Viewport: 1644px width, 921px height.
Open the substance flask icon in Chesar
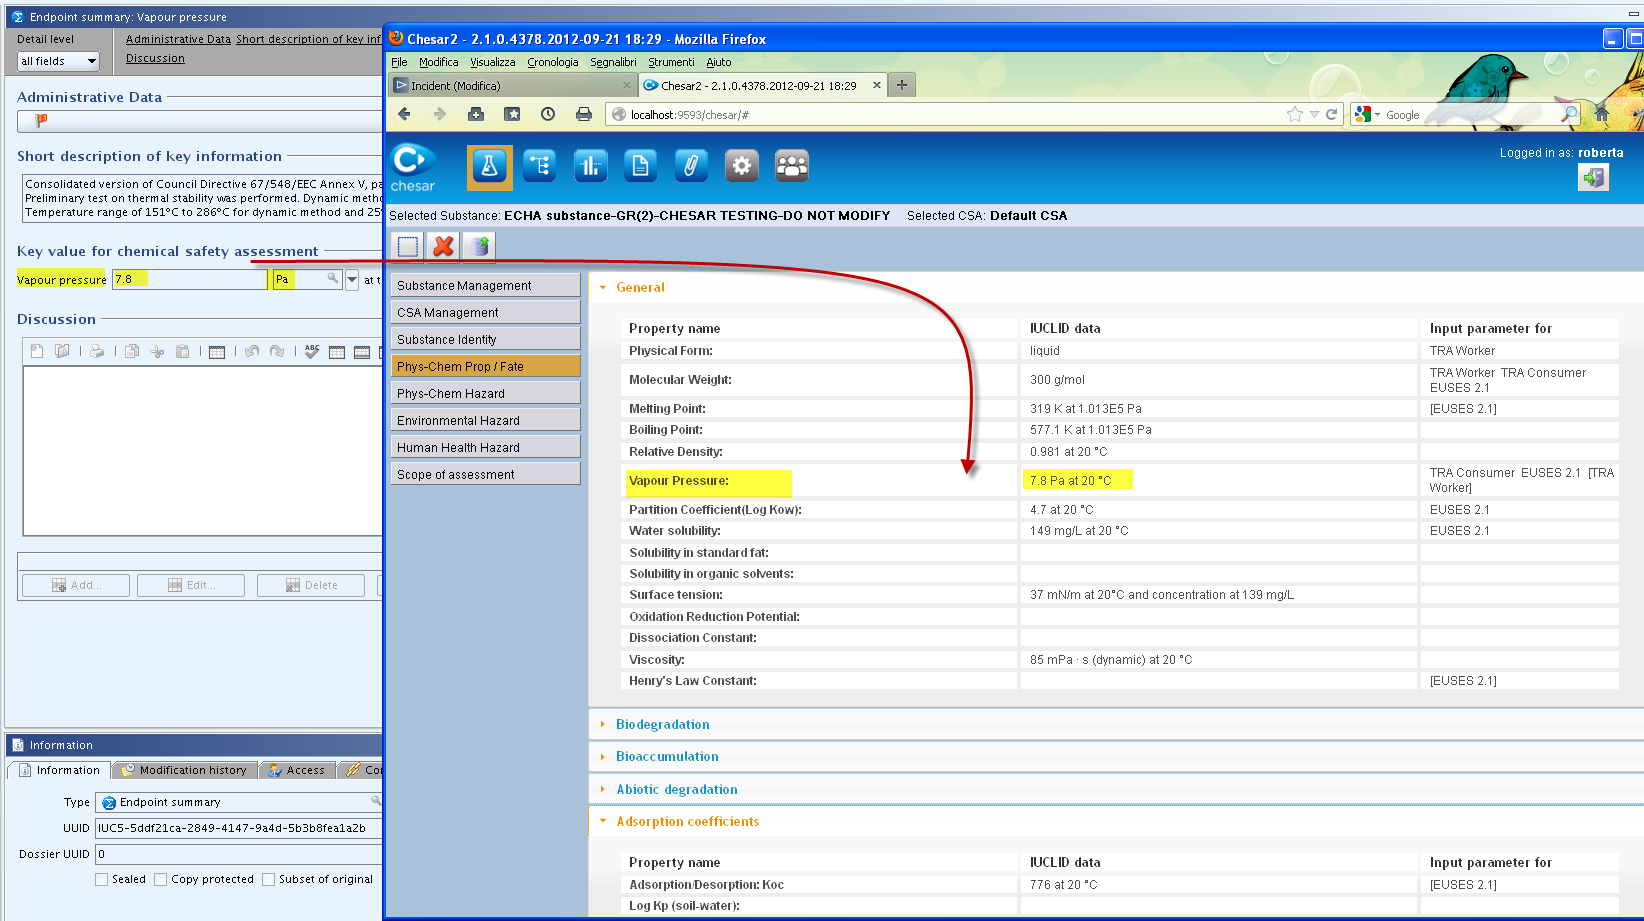point(489,167)
